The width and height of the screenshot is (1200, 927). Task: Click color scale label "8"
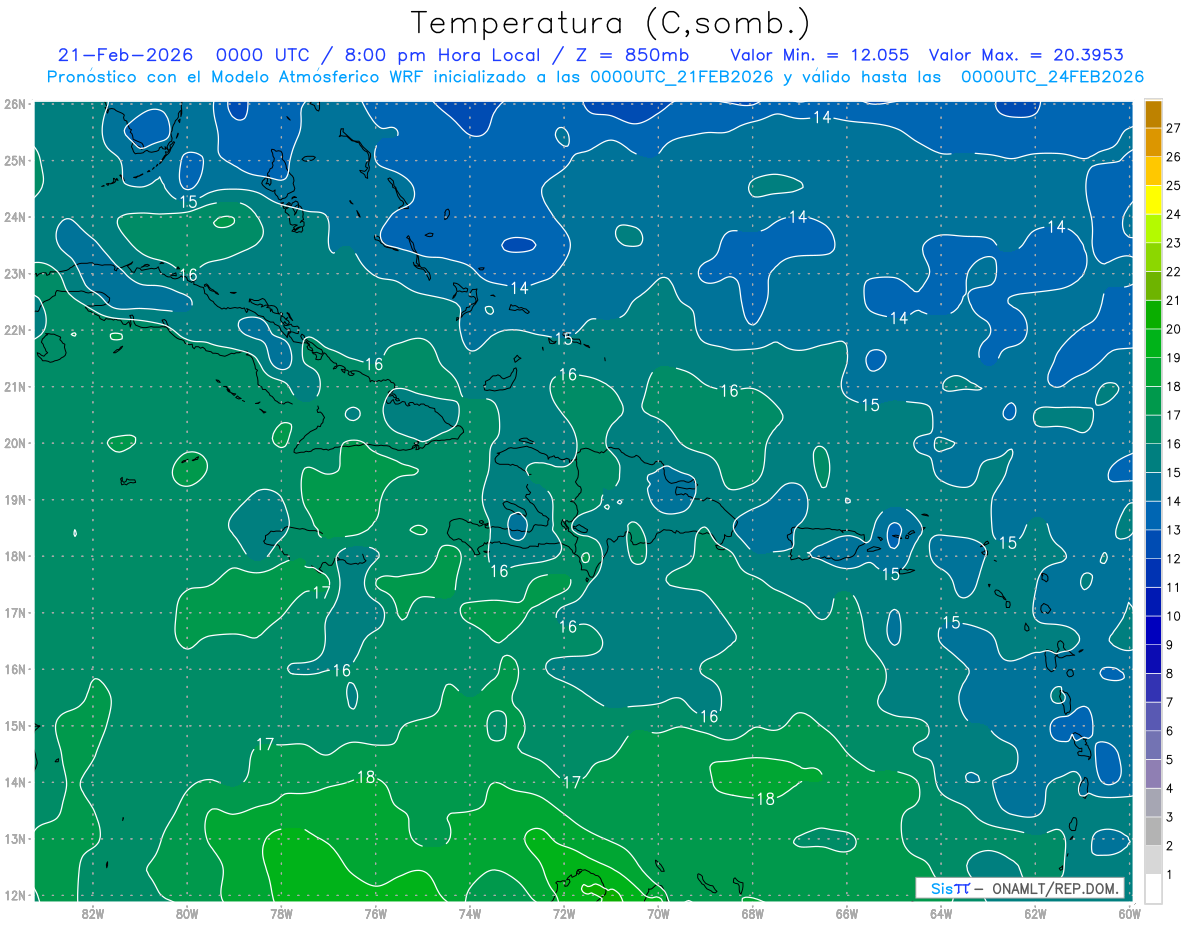click(x=1170, y=673)
